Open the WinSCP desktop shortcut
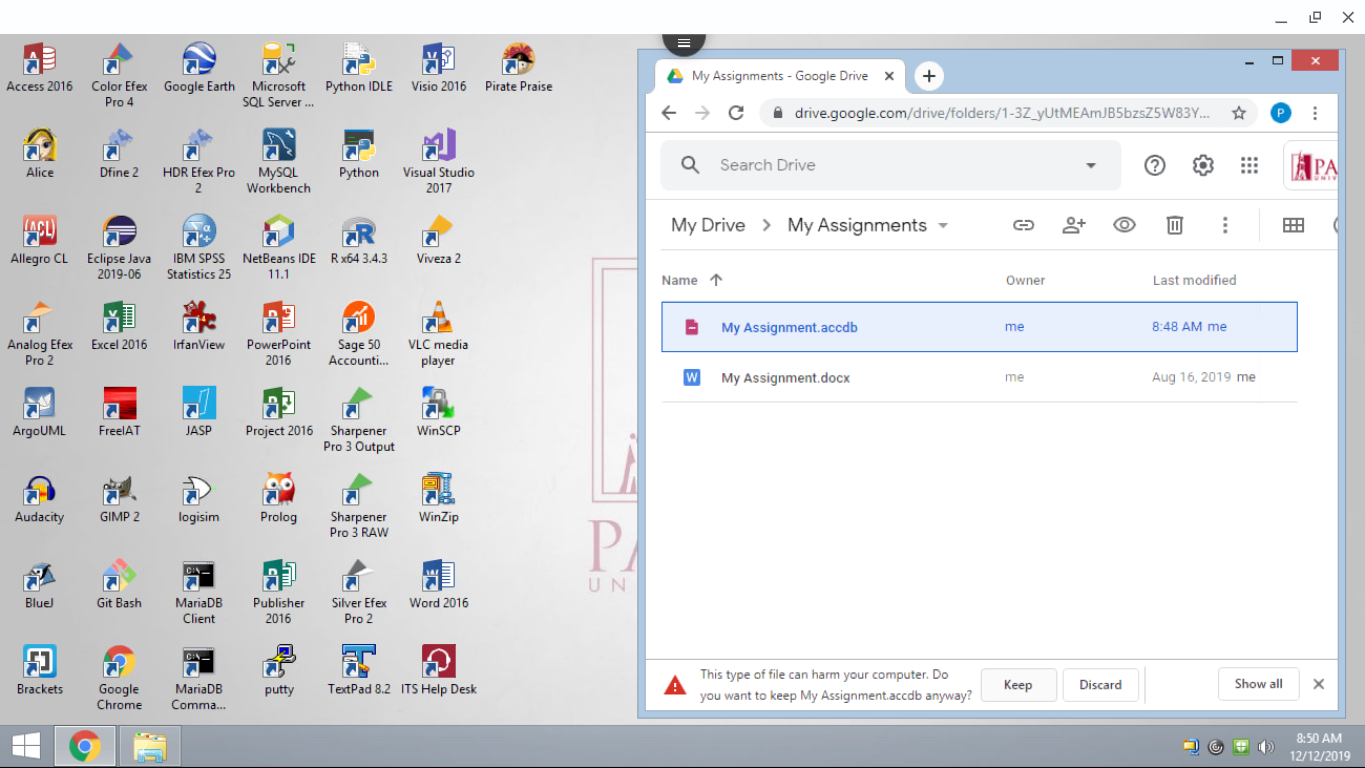The image size is (1365, 768). coord(439,413)
